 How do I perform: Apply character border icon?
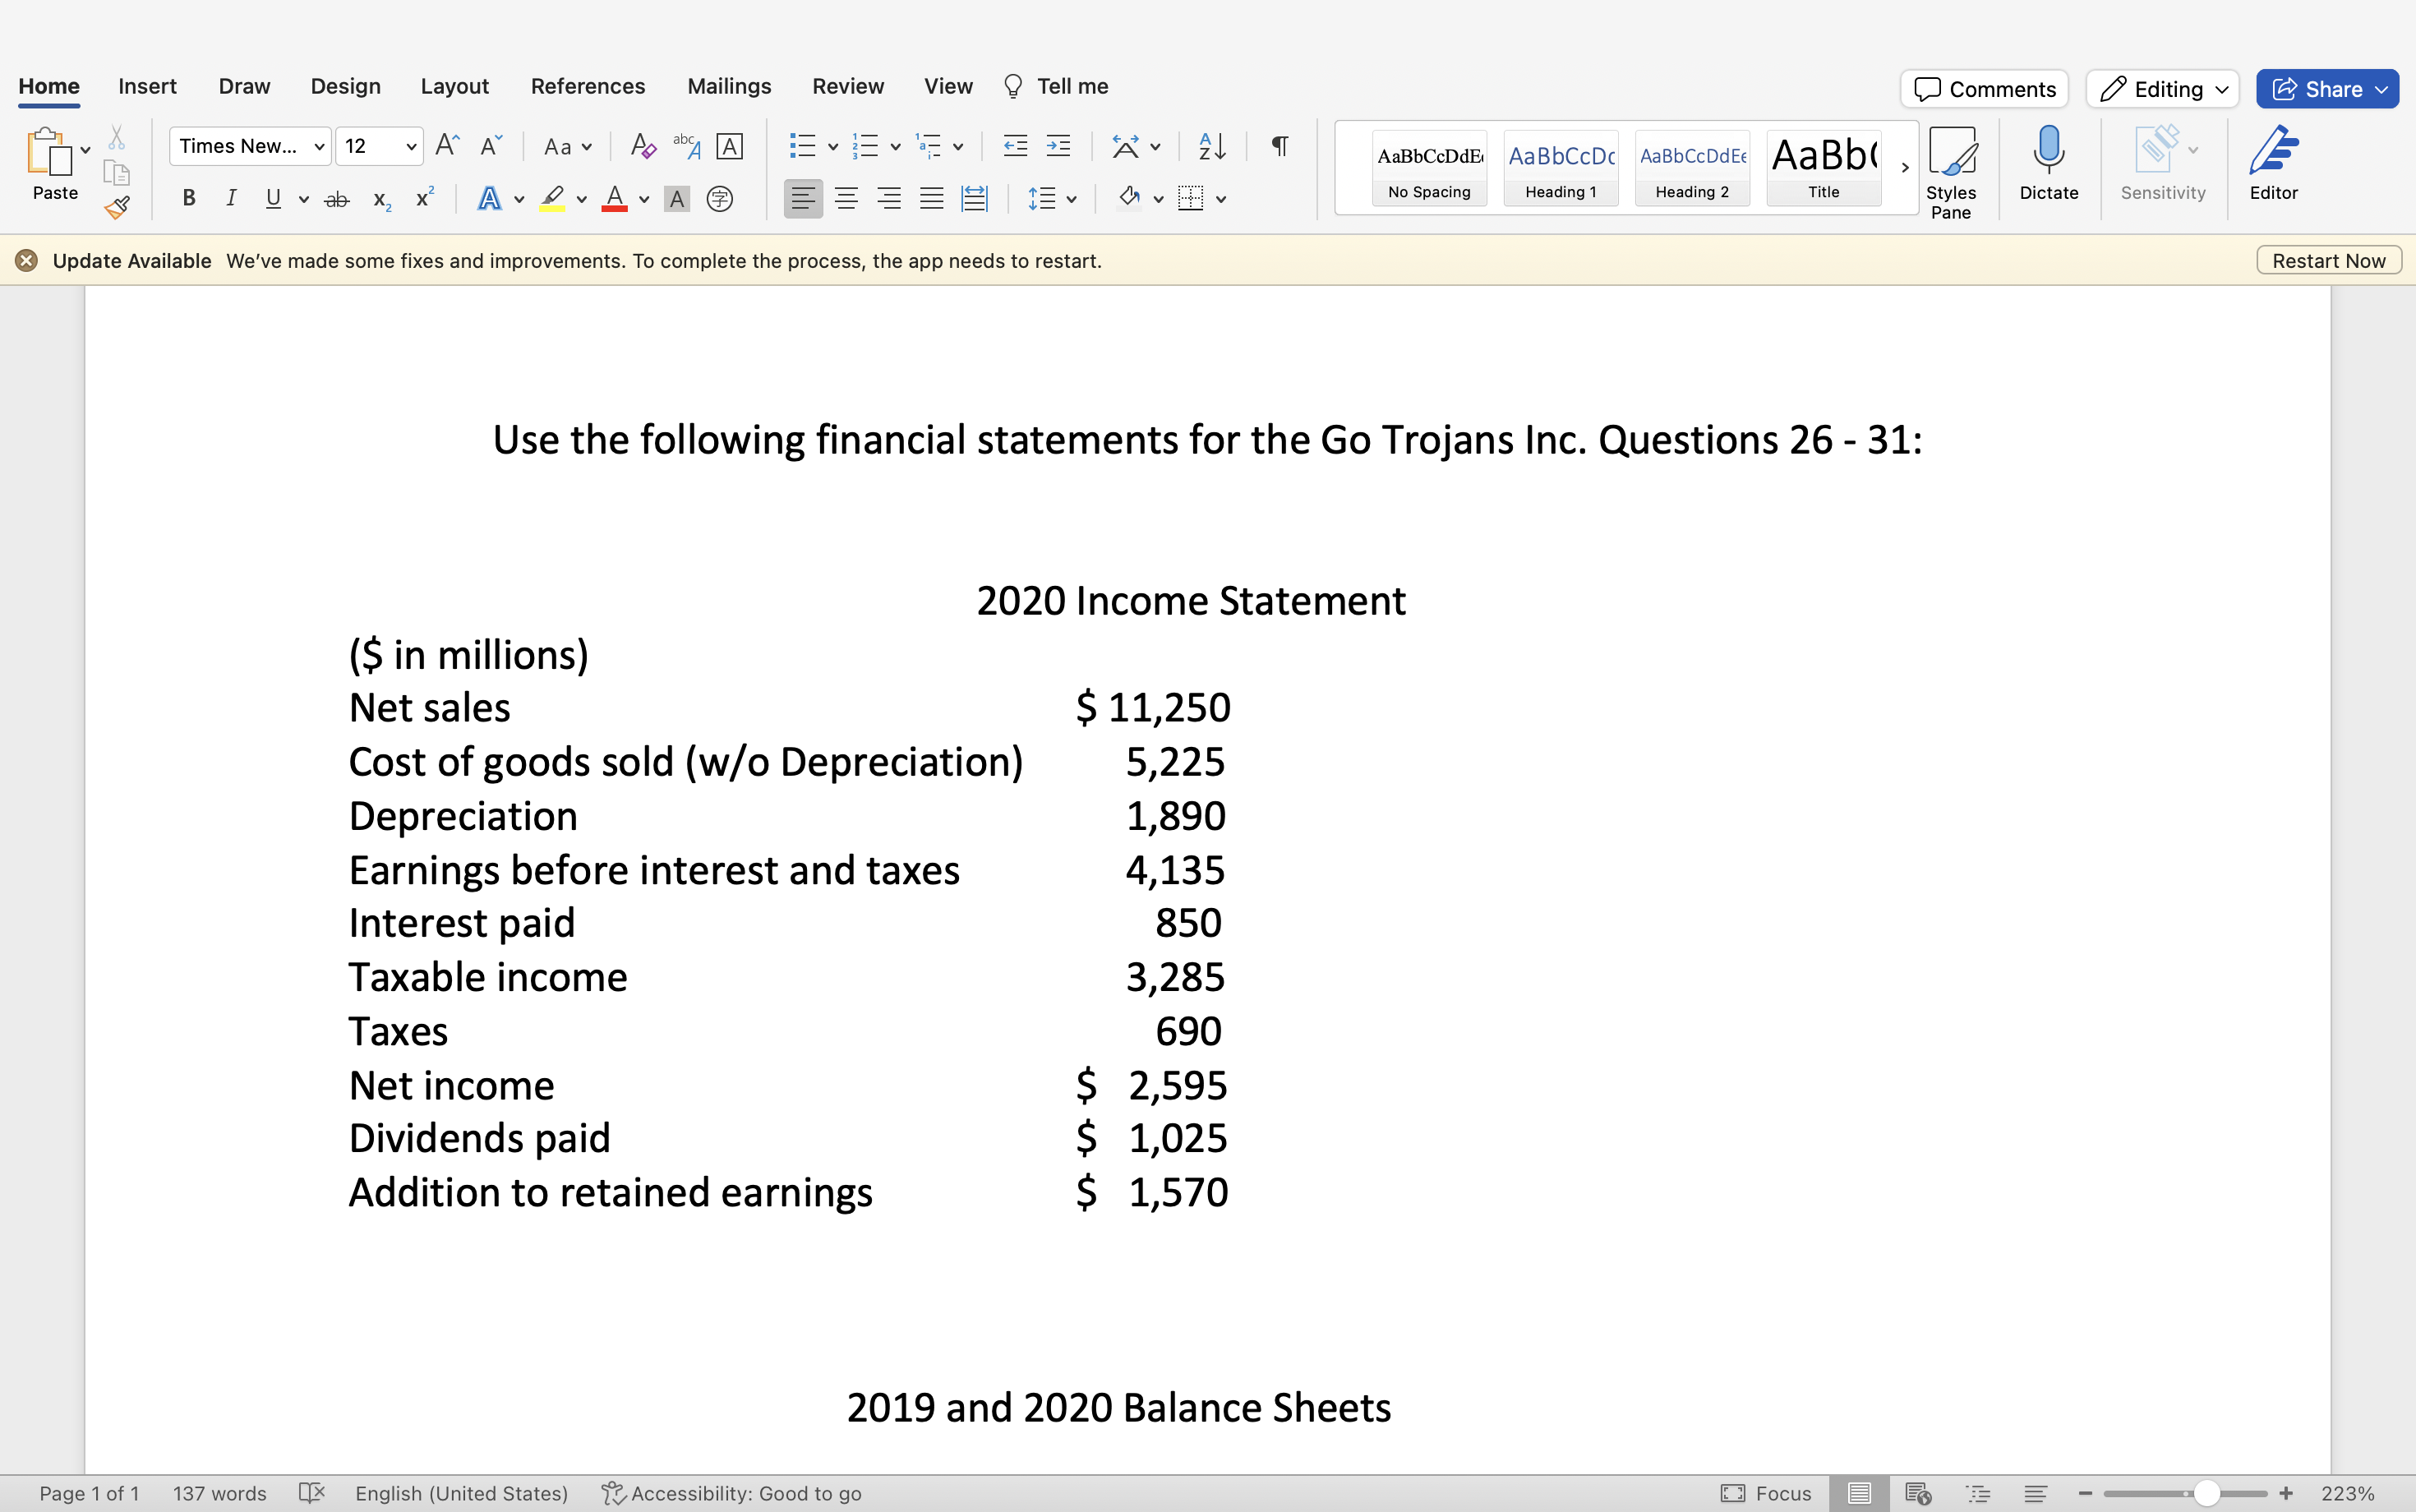[730, 146]
